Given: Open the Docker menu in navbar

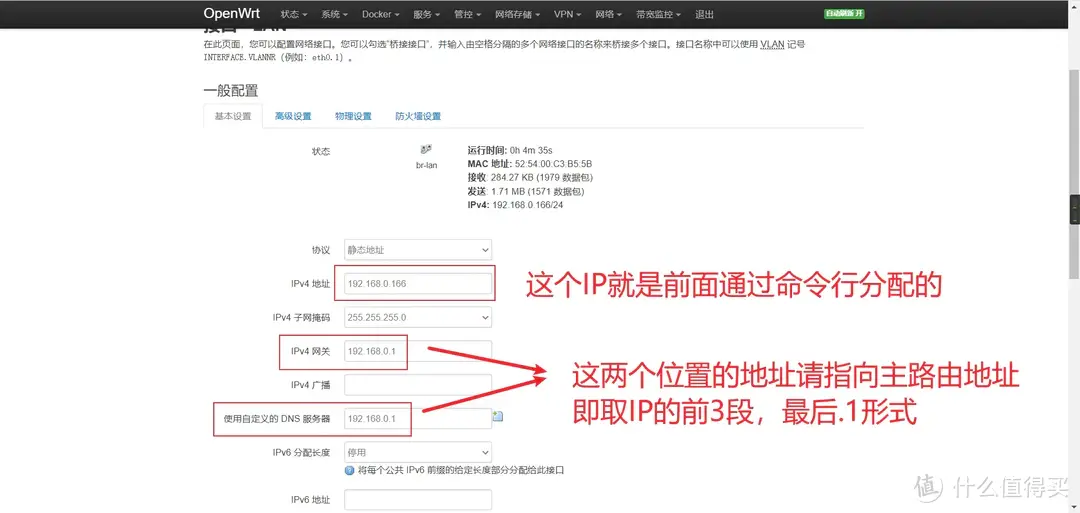Looking at the screenshot, I should [380, 14].
